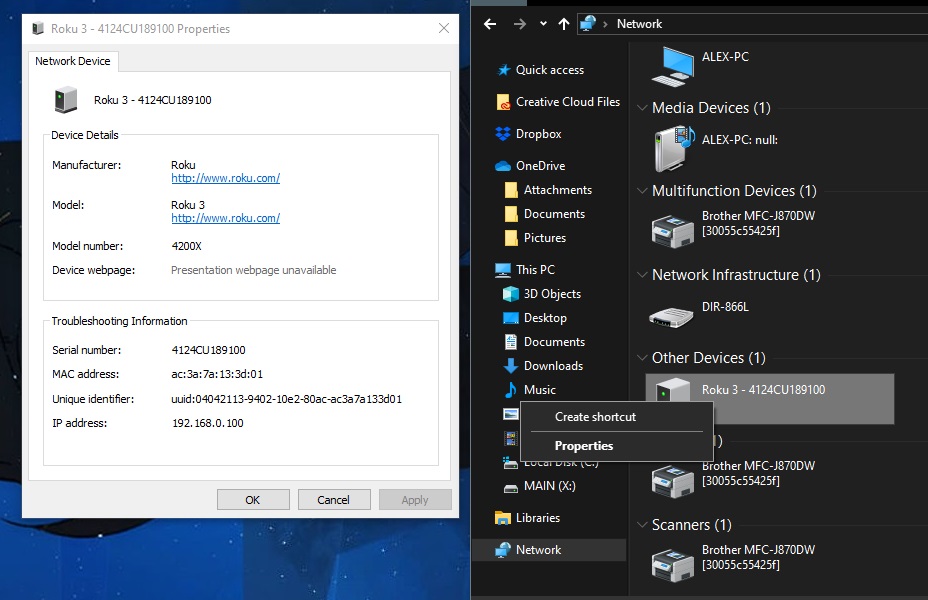Image resolution: width=928 pixels, height=600 pixels.
Task: Click the Apply button in the Properties dialog
Action: coord(415,500)
